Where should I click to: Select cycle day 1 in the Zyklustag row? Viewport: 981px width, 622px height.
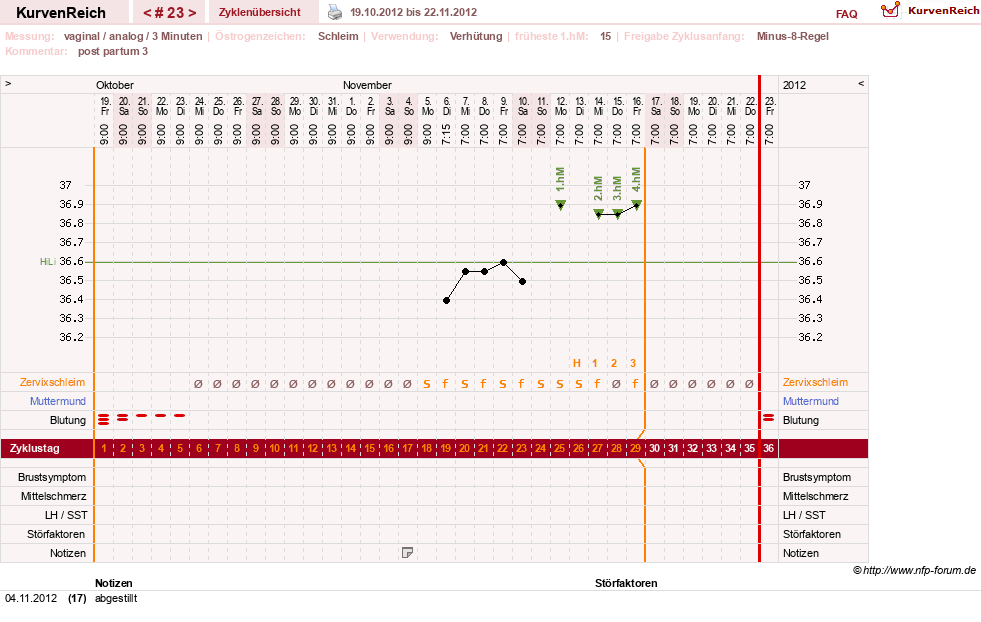coord(104,448)
